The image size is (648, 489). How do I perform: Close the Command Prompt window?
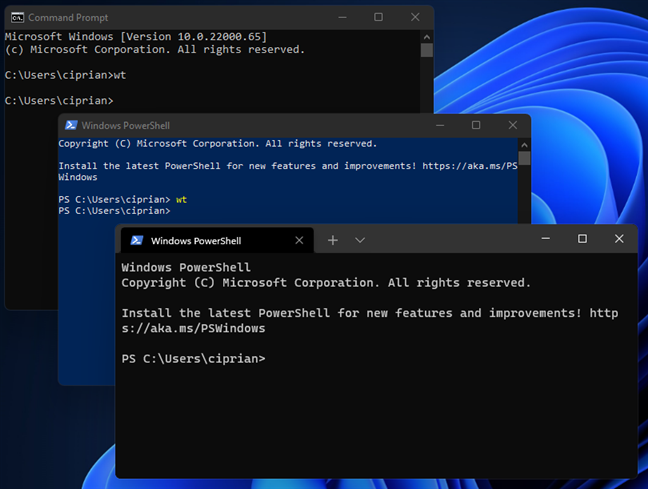click(x=415, y=17)
